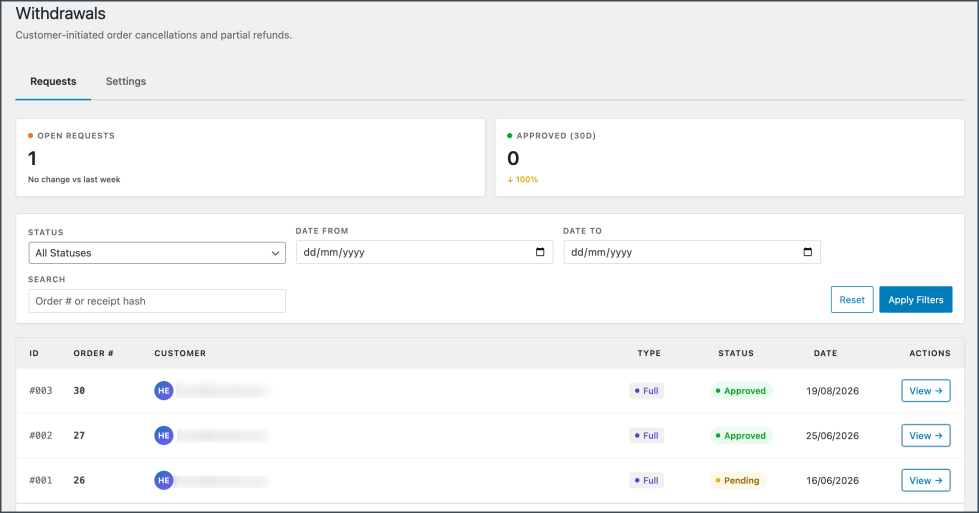The height and width of the screenshot is (513, 979).
Task: Click date 16/06/2026
Action: (x=832, y=481)
